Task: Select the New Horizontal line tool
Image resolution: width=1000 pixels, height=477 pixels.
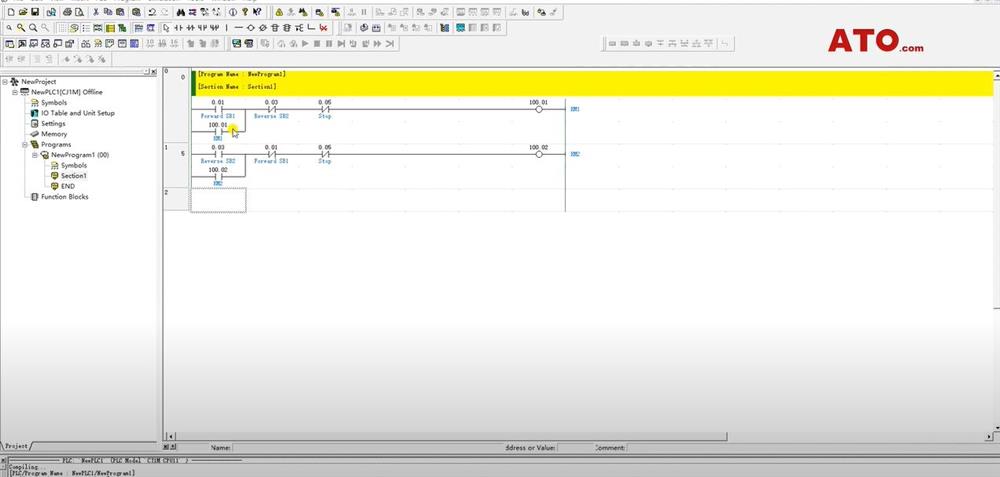Action: (238, 28)
